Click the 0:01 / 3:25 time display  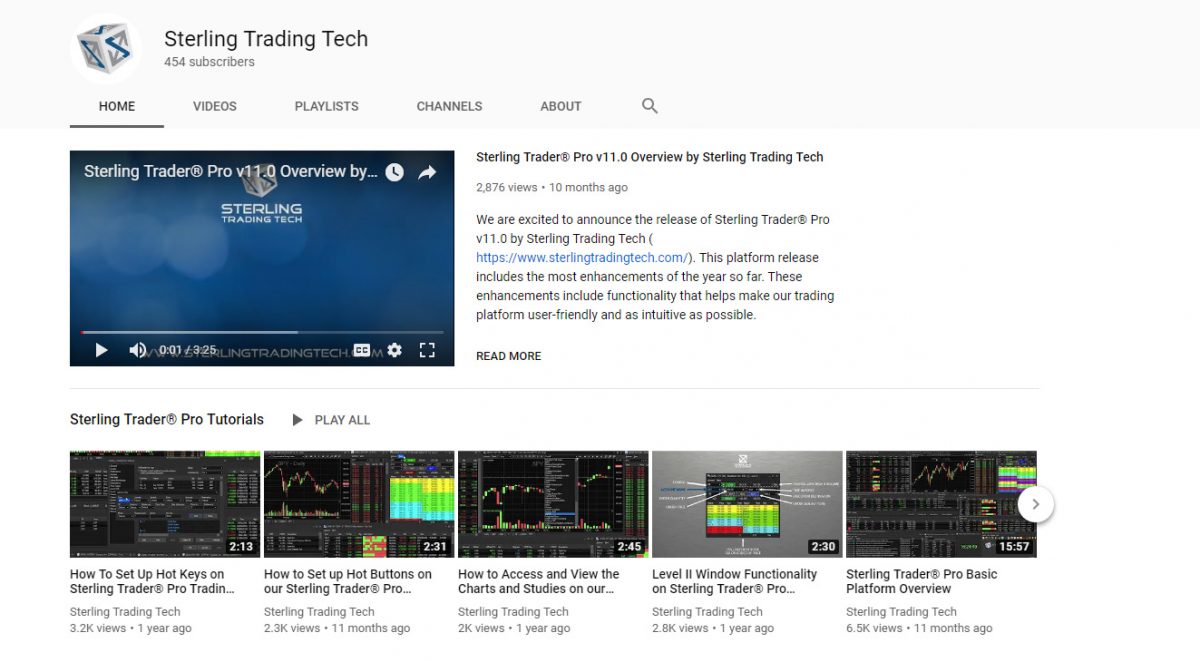[x=188, y=350]
